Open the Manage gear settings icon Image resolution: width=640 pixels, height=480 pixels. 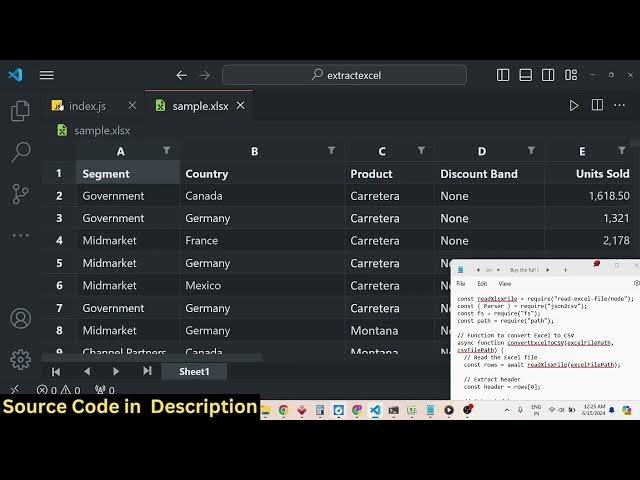point(20,358)
